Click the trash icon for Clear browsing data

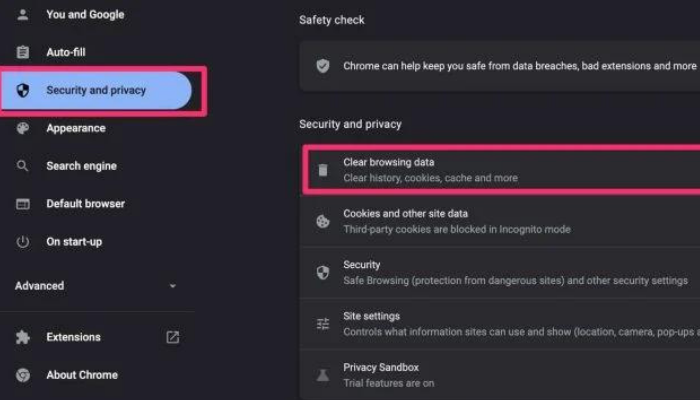pyautogui.click(x=323, y=170)
